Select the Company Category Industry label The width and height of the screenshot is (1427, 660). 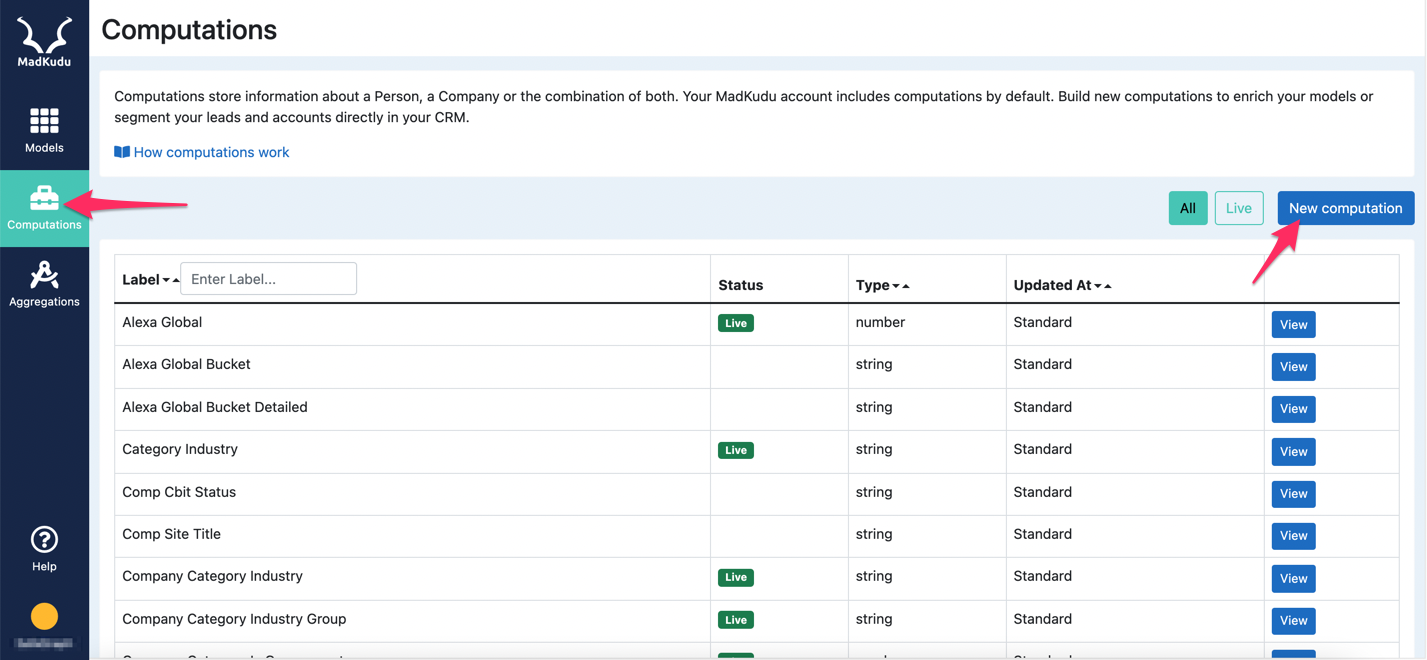coord(212,576)
